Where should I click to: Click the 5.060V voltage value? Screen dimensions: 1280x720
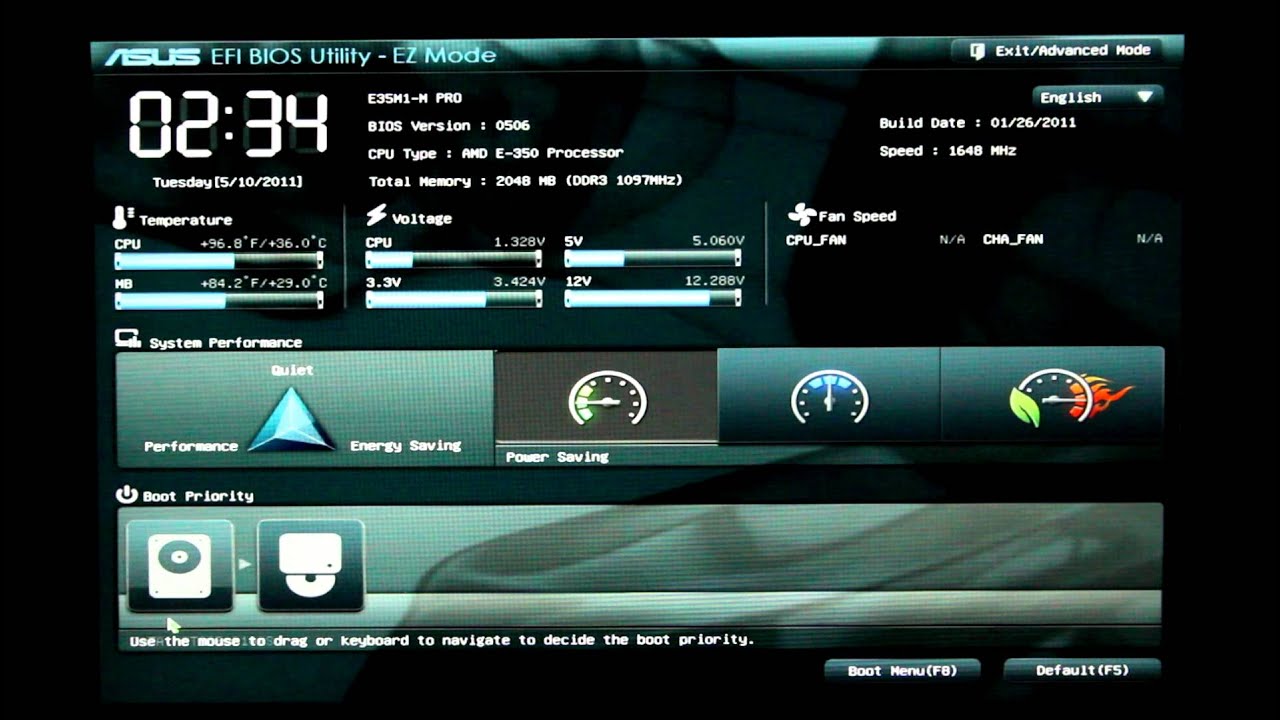718,241
